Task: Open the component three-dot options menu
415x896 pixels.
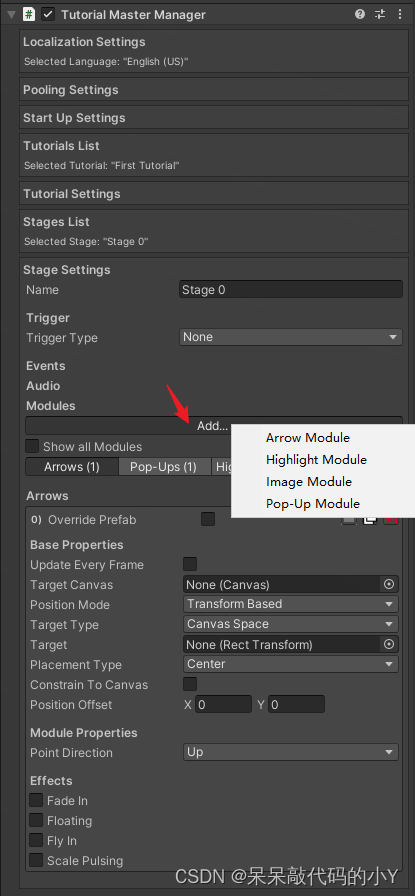Action: coord(400,14)
